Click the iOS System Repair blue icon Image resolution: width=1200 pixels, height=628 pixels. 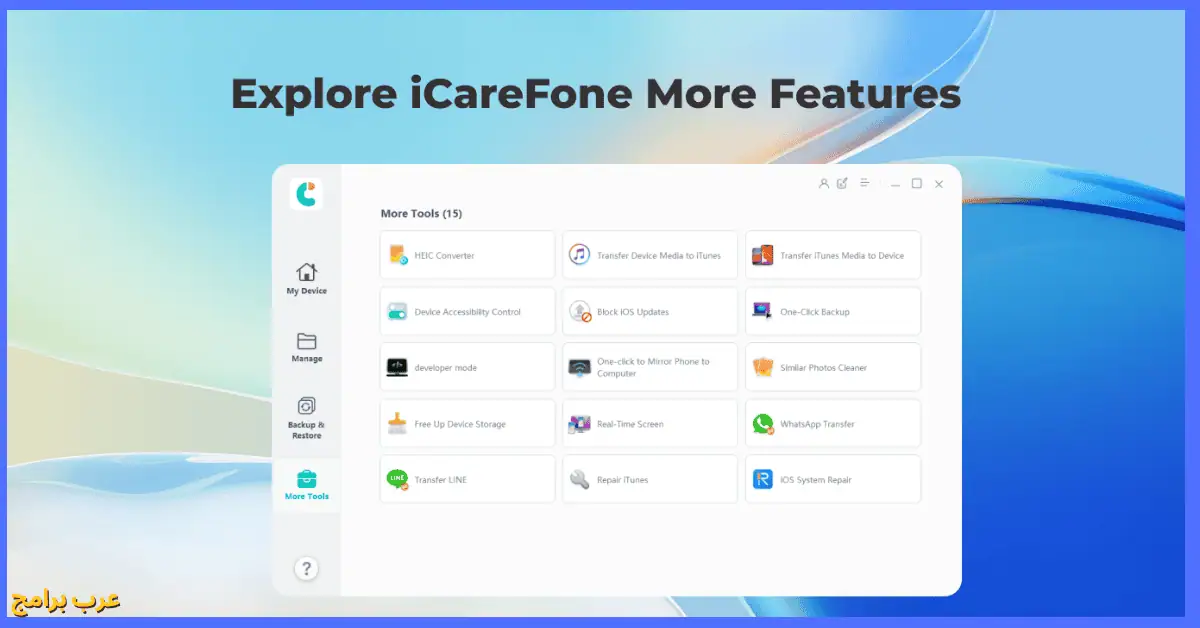[763, 479]
